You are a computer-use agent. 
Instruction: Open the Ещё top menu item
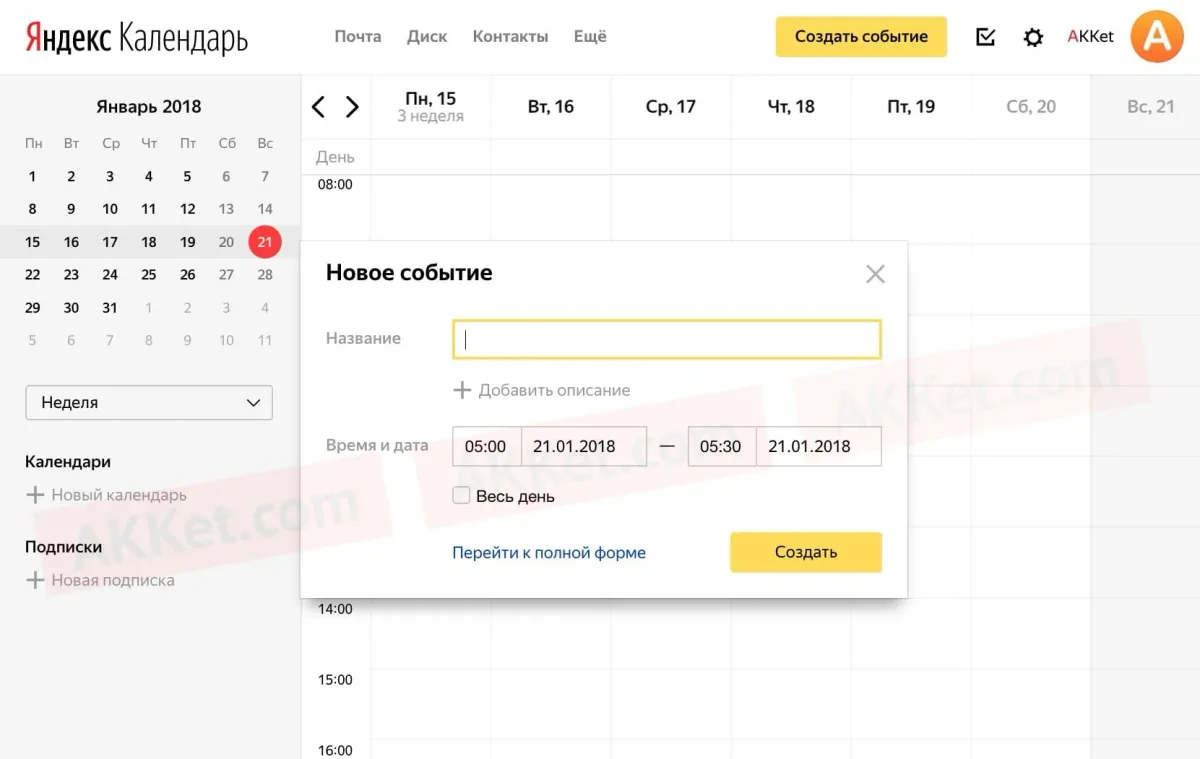pos(590,37)
